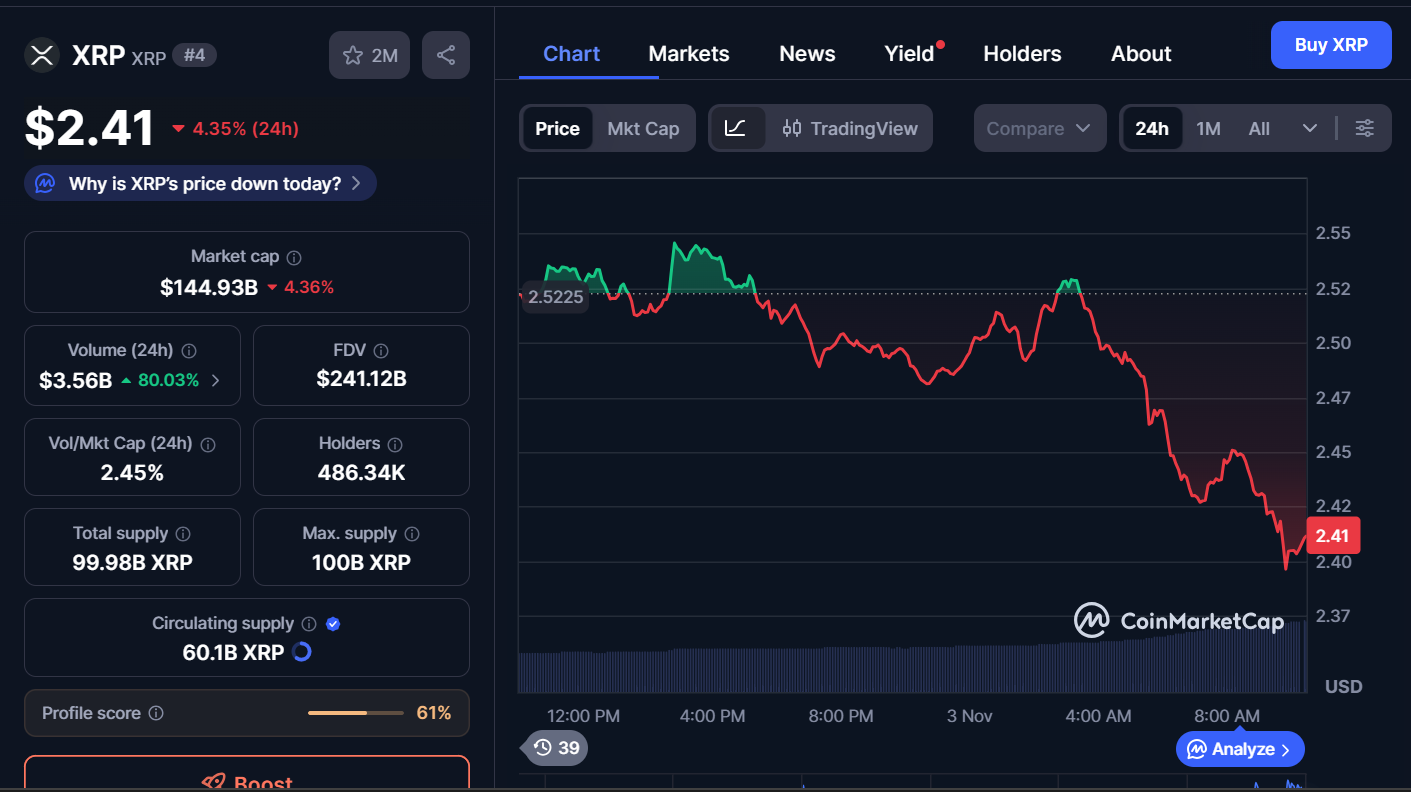Click the Profile score progress bar

click(x=355, y=712)
